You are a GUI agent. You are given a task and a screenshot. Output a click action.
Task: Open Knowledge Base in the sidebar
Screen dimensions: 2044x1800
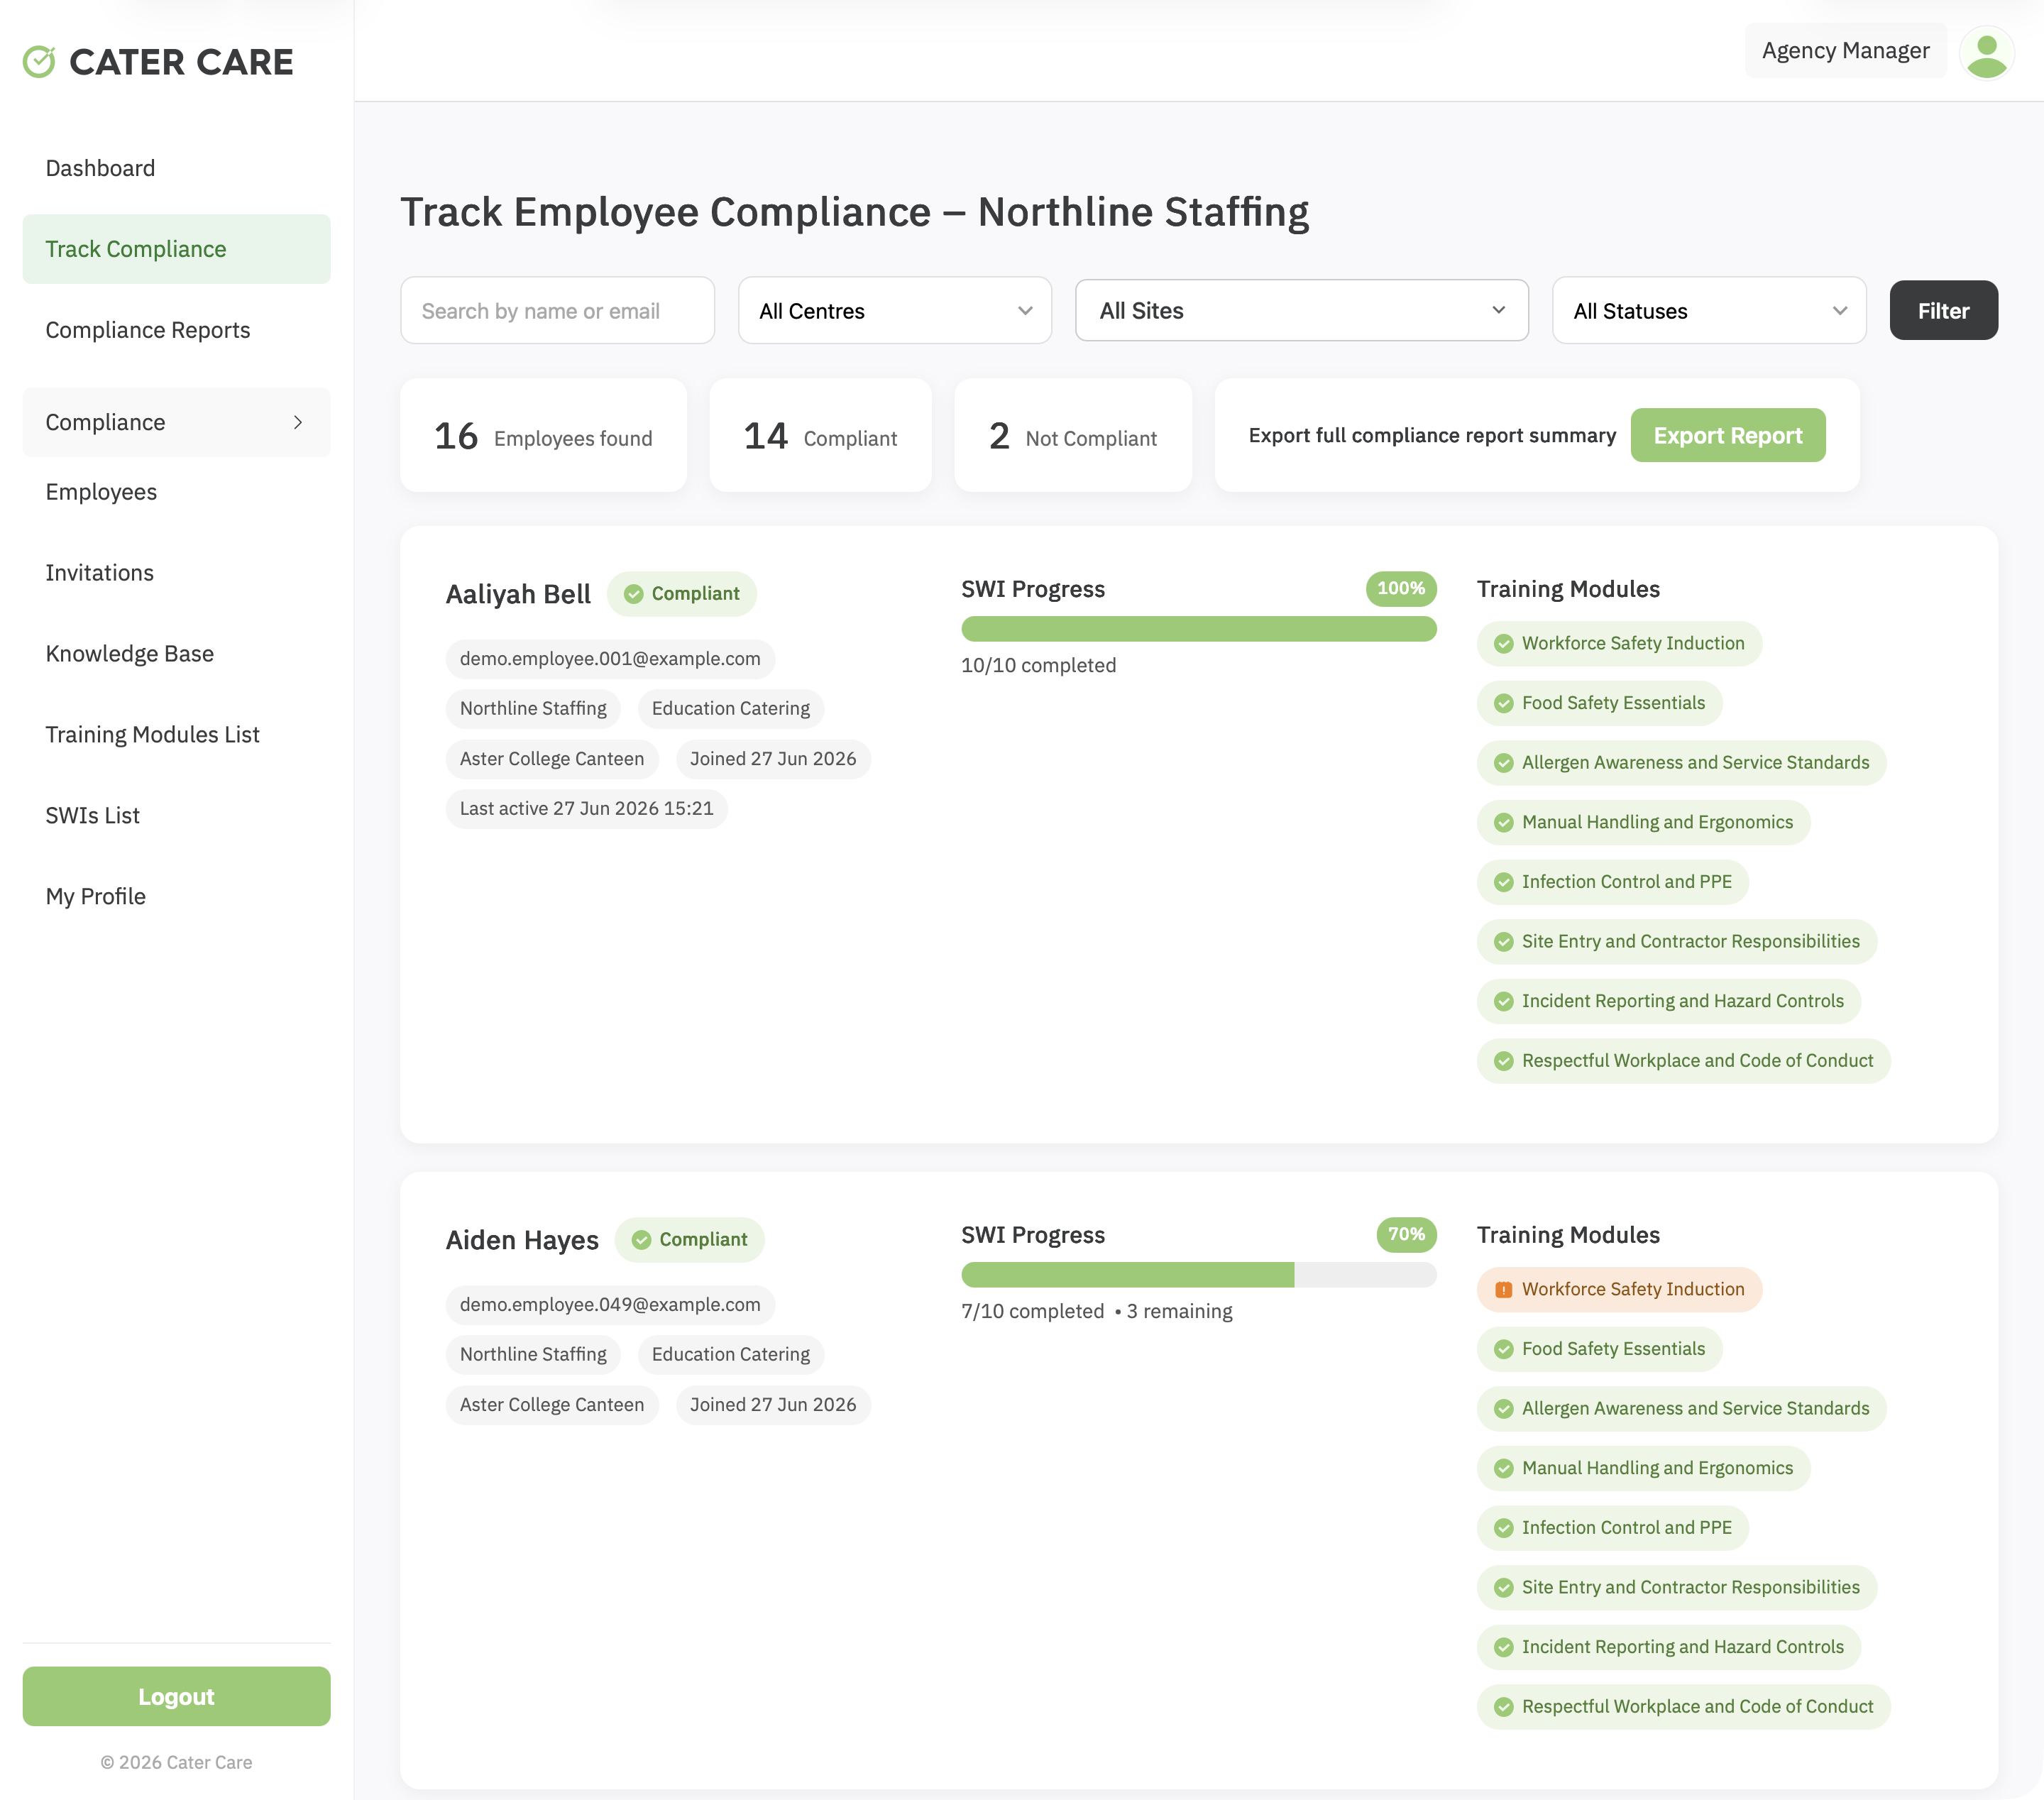tap(176, 654)
